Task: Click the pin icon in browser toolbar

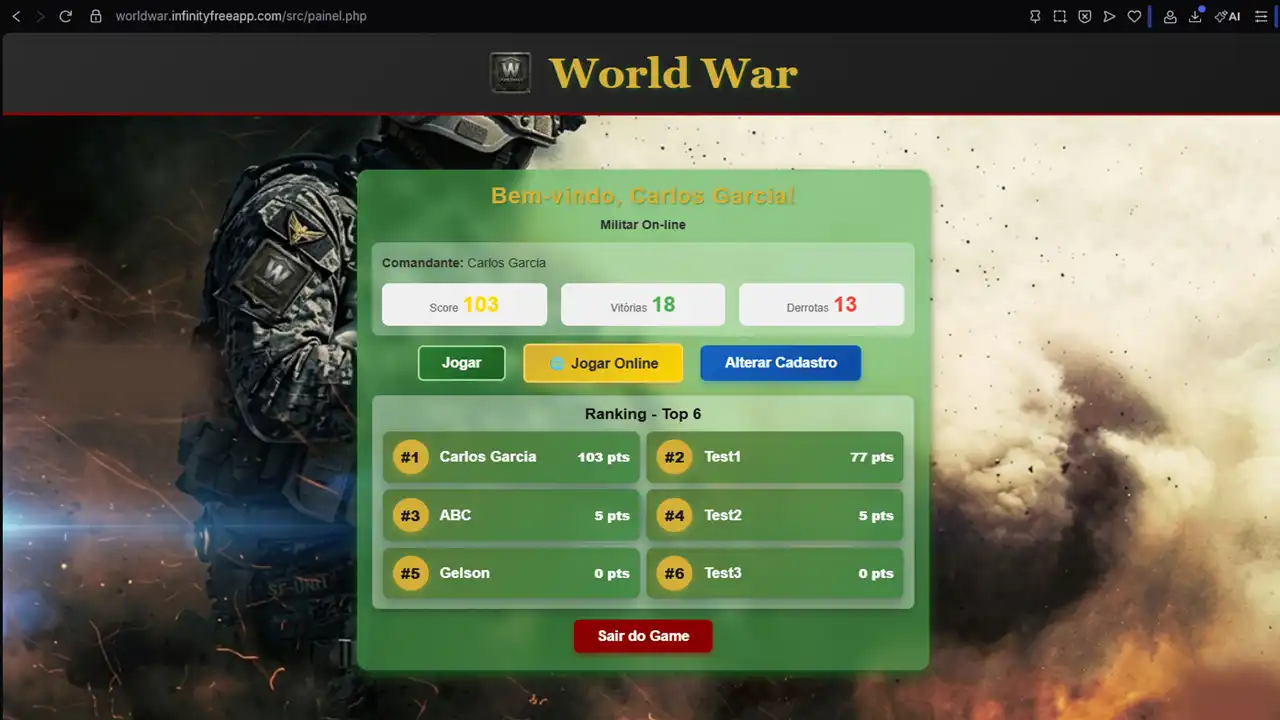Action: tap(1035, 16)
